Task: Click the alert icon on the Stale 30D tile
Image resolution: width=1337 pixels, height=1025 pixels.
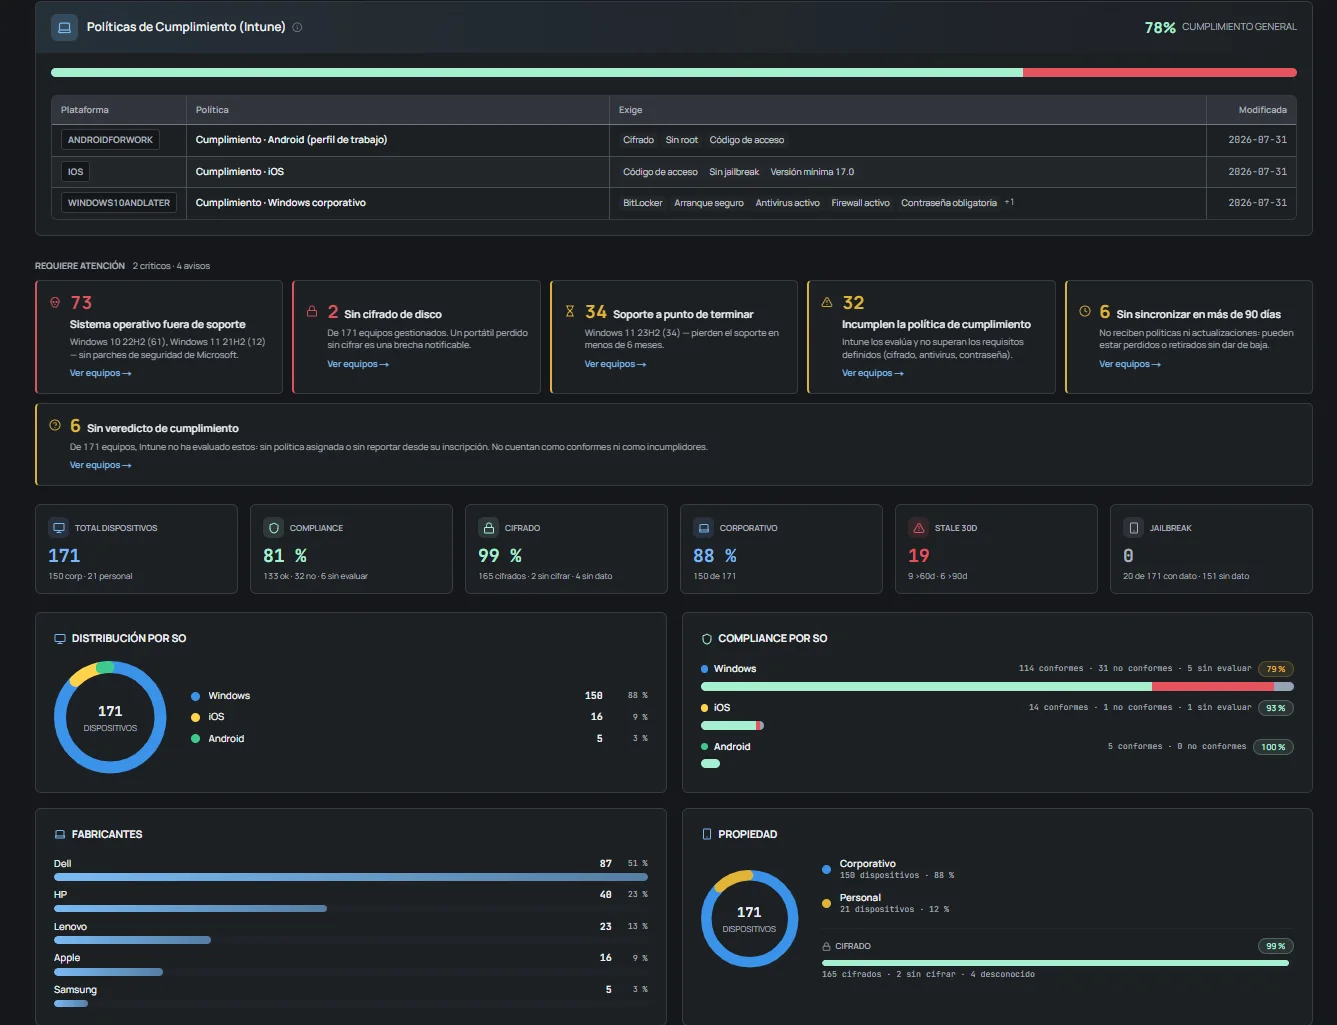Action: 919,528
